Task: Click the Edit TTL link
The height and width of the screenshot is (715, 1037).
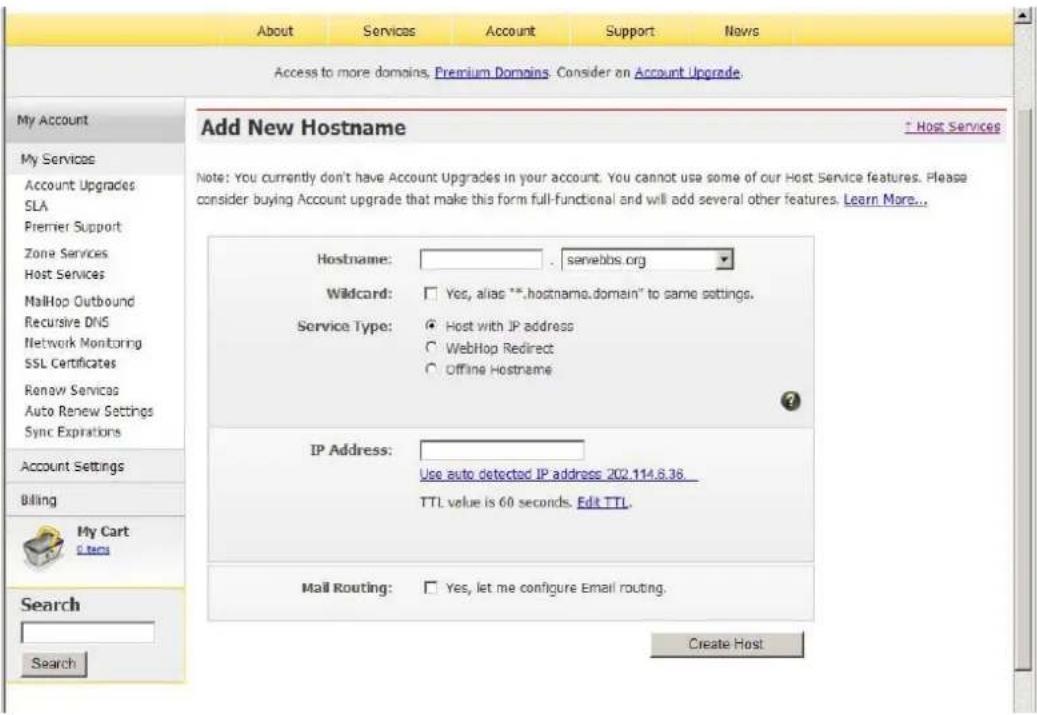Action: [602, 502]
